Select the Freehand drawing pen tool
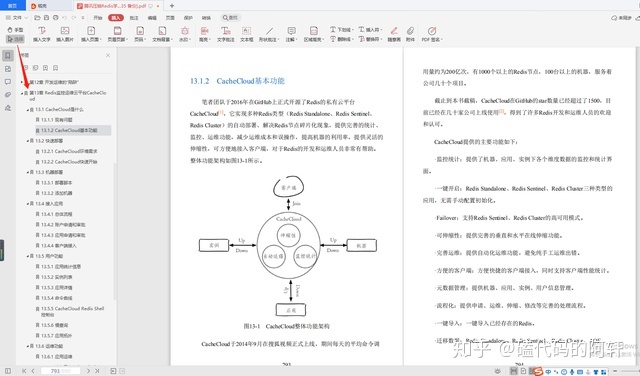Image resolution: width=640 pixels, height=376 pixels. click(394, 34)
